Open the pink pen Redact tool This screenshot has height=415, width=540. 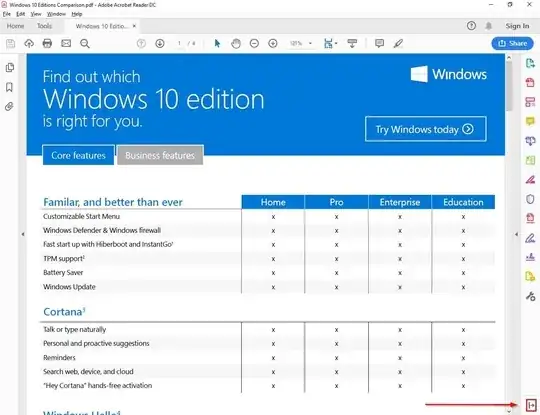tap(530, 179)
